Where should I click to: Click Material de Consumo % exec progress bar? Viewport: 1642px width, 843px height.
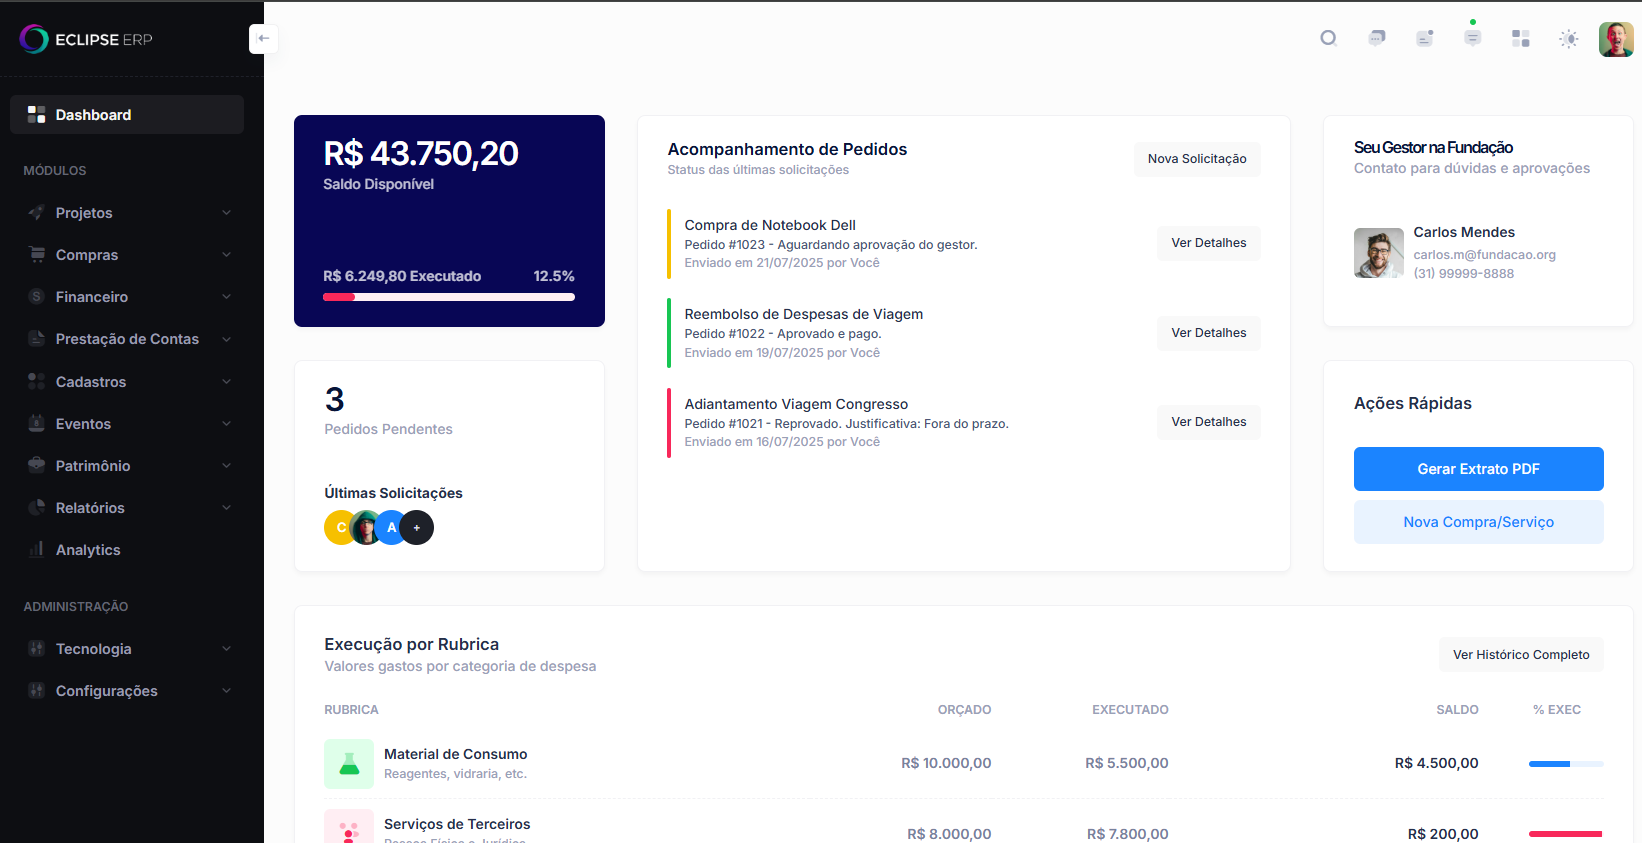click(x=1566, y=764)
